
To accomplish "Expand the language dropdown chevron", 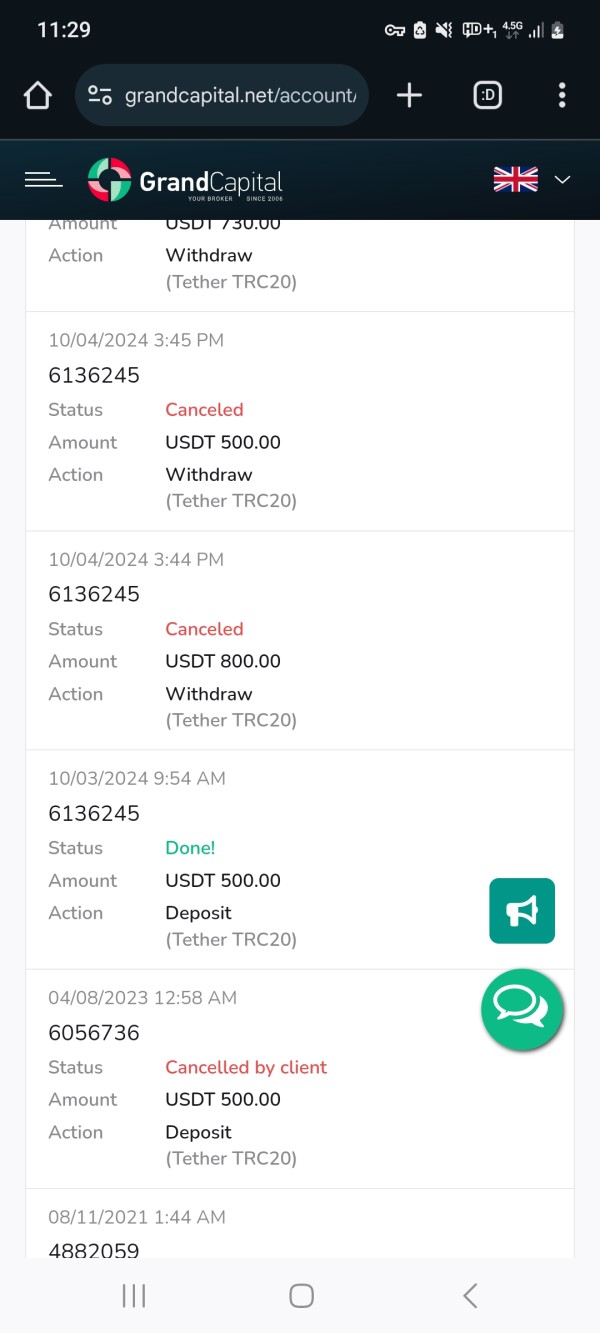I will 563,180.
